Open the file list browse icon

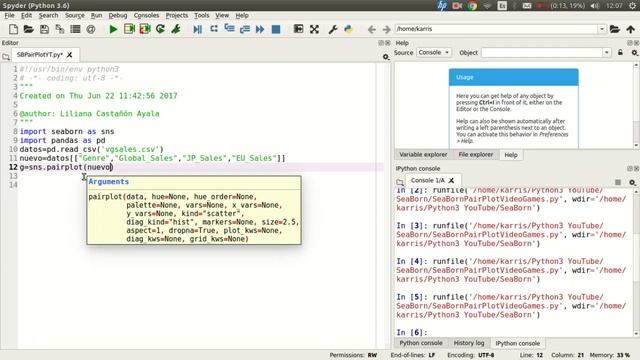tap(75, 29)
